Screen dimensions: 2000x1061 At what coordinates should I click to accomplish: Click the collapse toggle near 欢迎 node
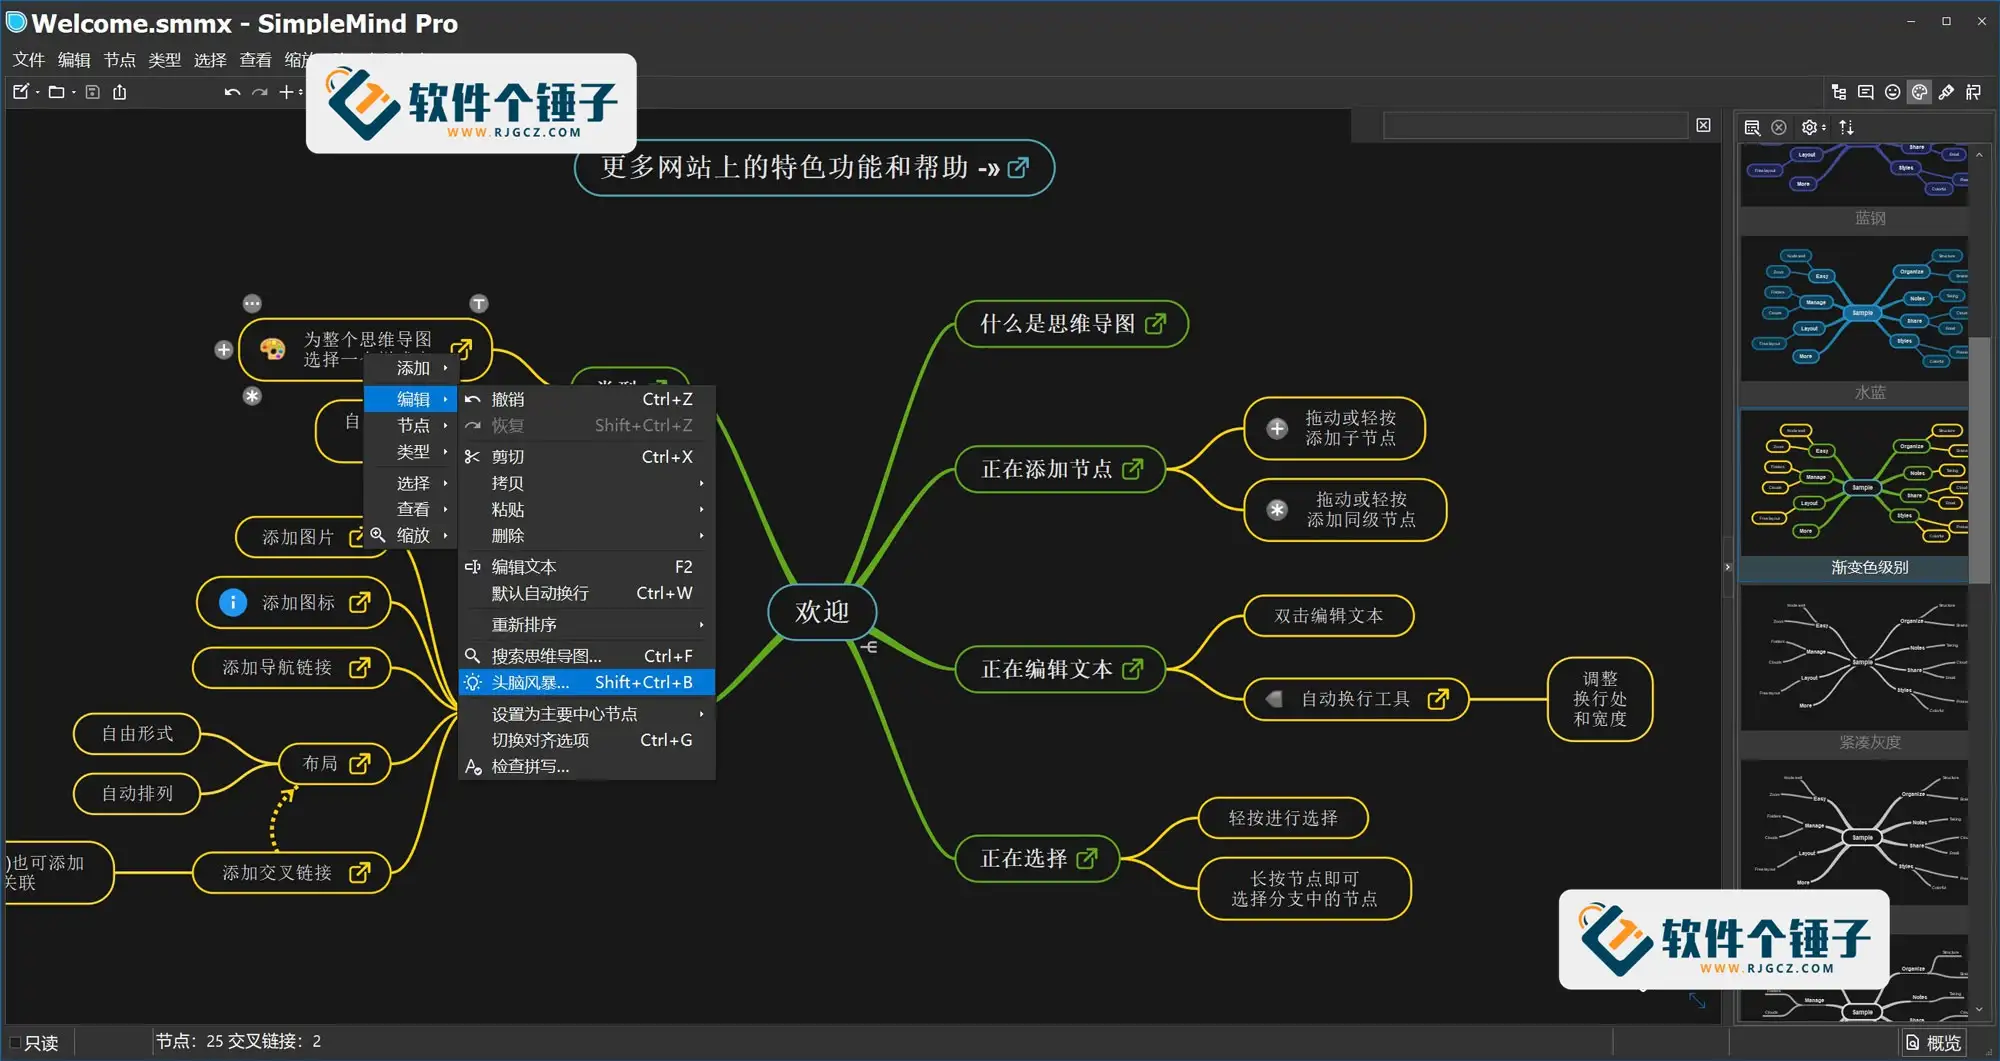(868, 647)
